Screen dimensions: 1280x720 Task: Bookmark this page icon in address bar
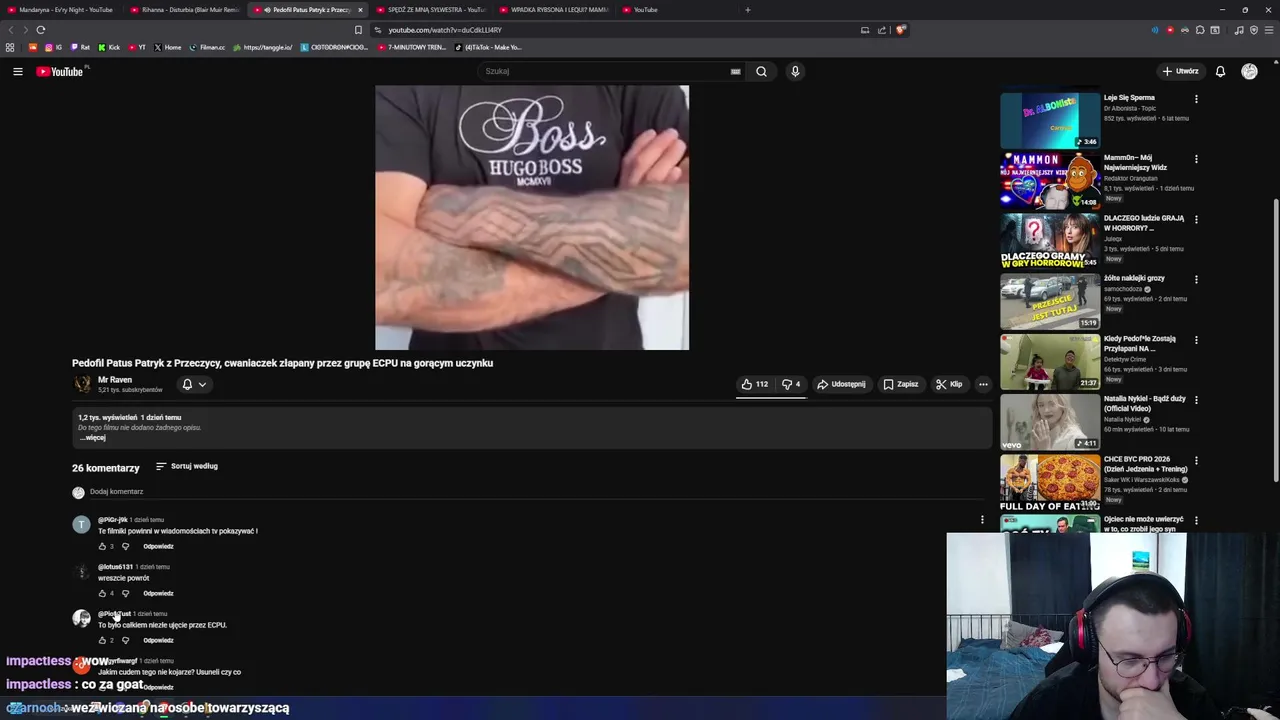coord(358,30)
